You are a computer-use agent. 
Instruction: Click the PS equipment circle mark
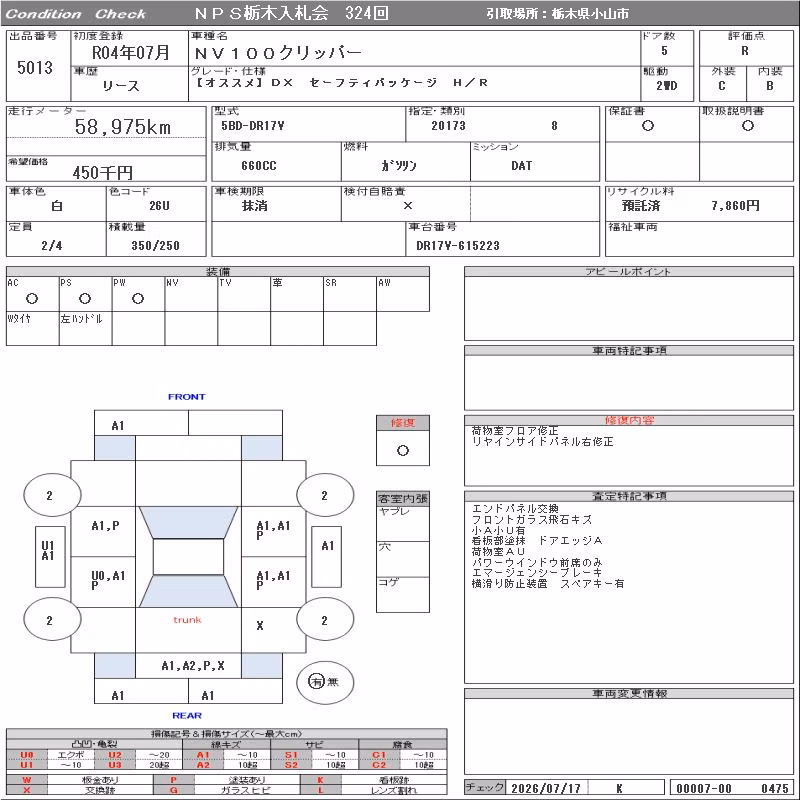(85, 299)
